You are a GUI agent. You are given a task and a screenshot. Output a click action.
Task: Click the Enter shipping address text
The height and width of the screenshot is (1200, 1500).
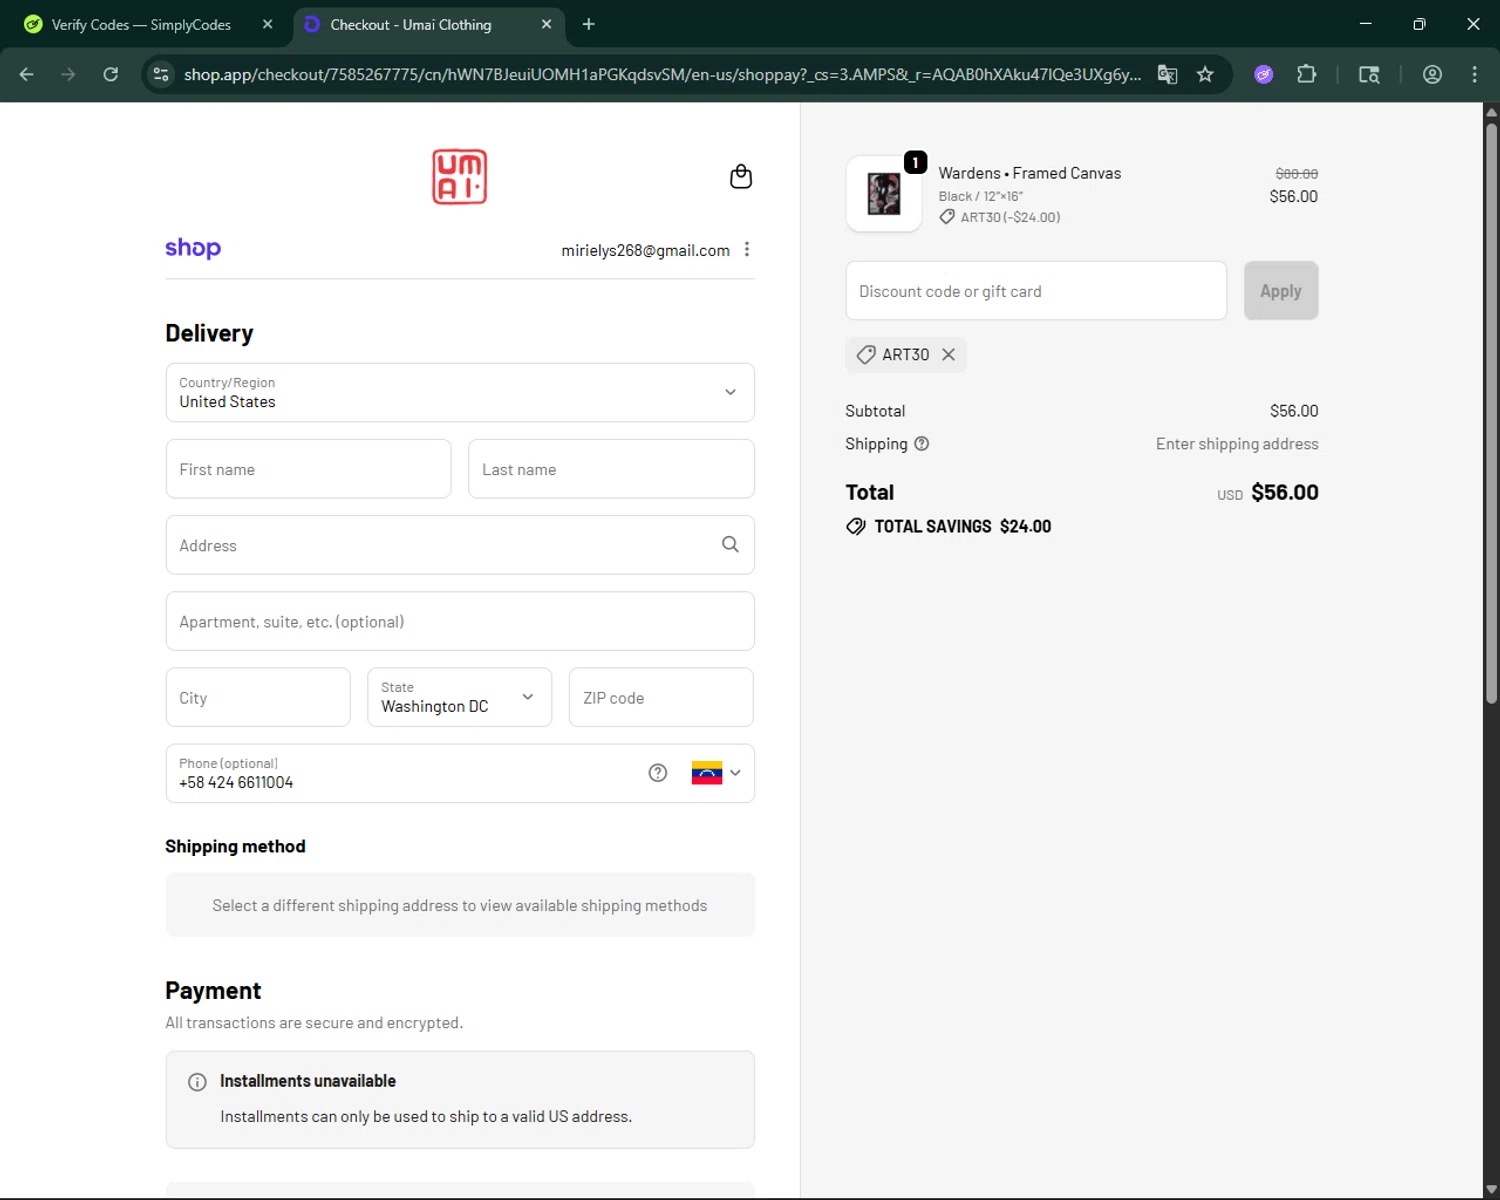pyautogui.click(x=1237, y=444)
